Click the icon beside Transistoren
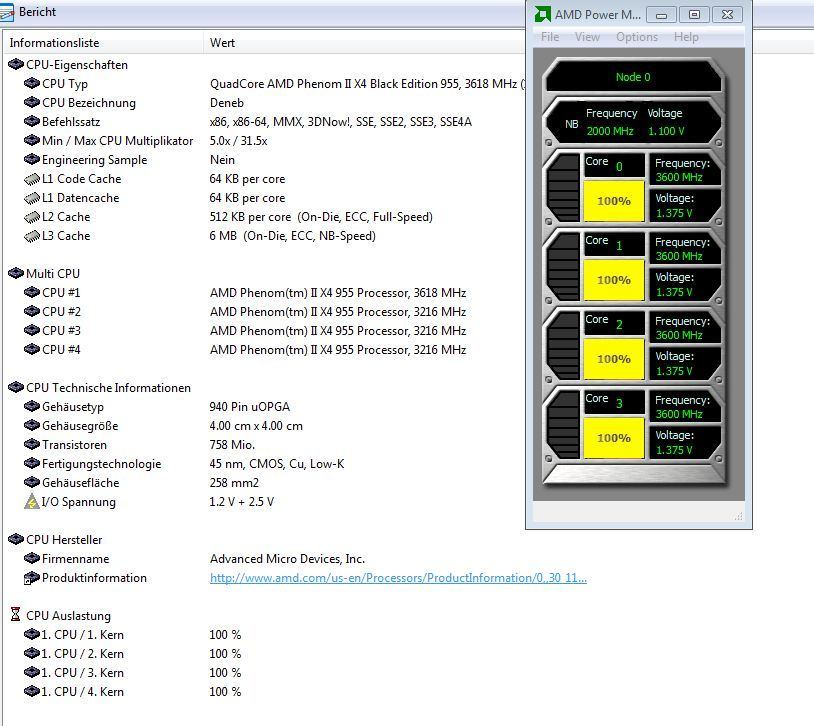Image resolution: width=814 pixels, height=726 pixels. point(32,445)
